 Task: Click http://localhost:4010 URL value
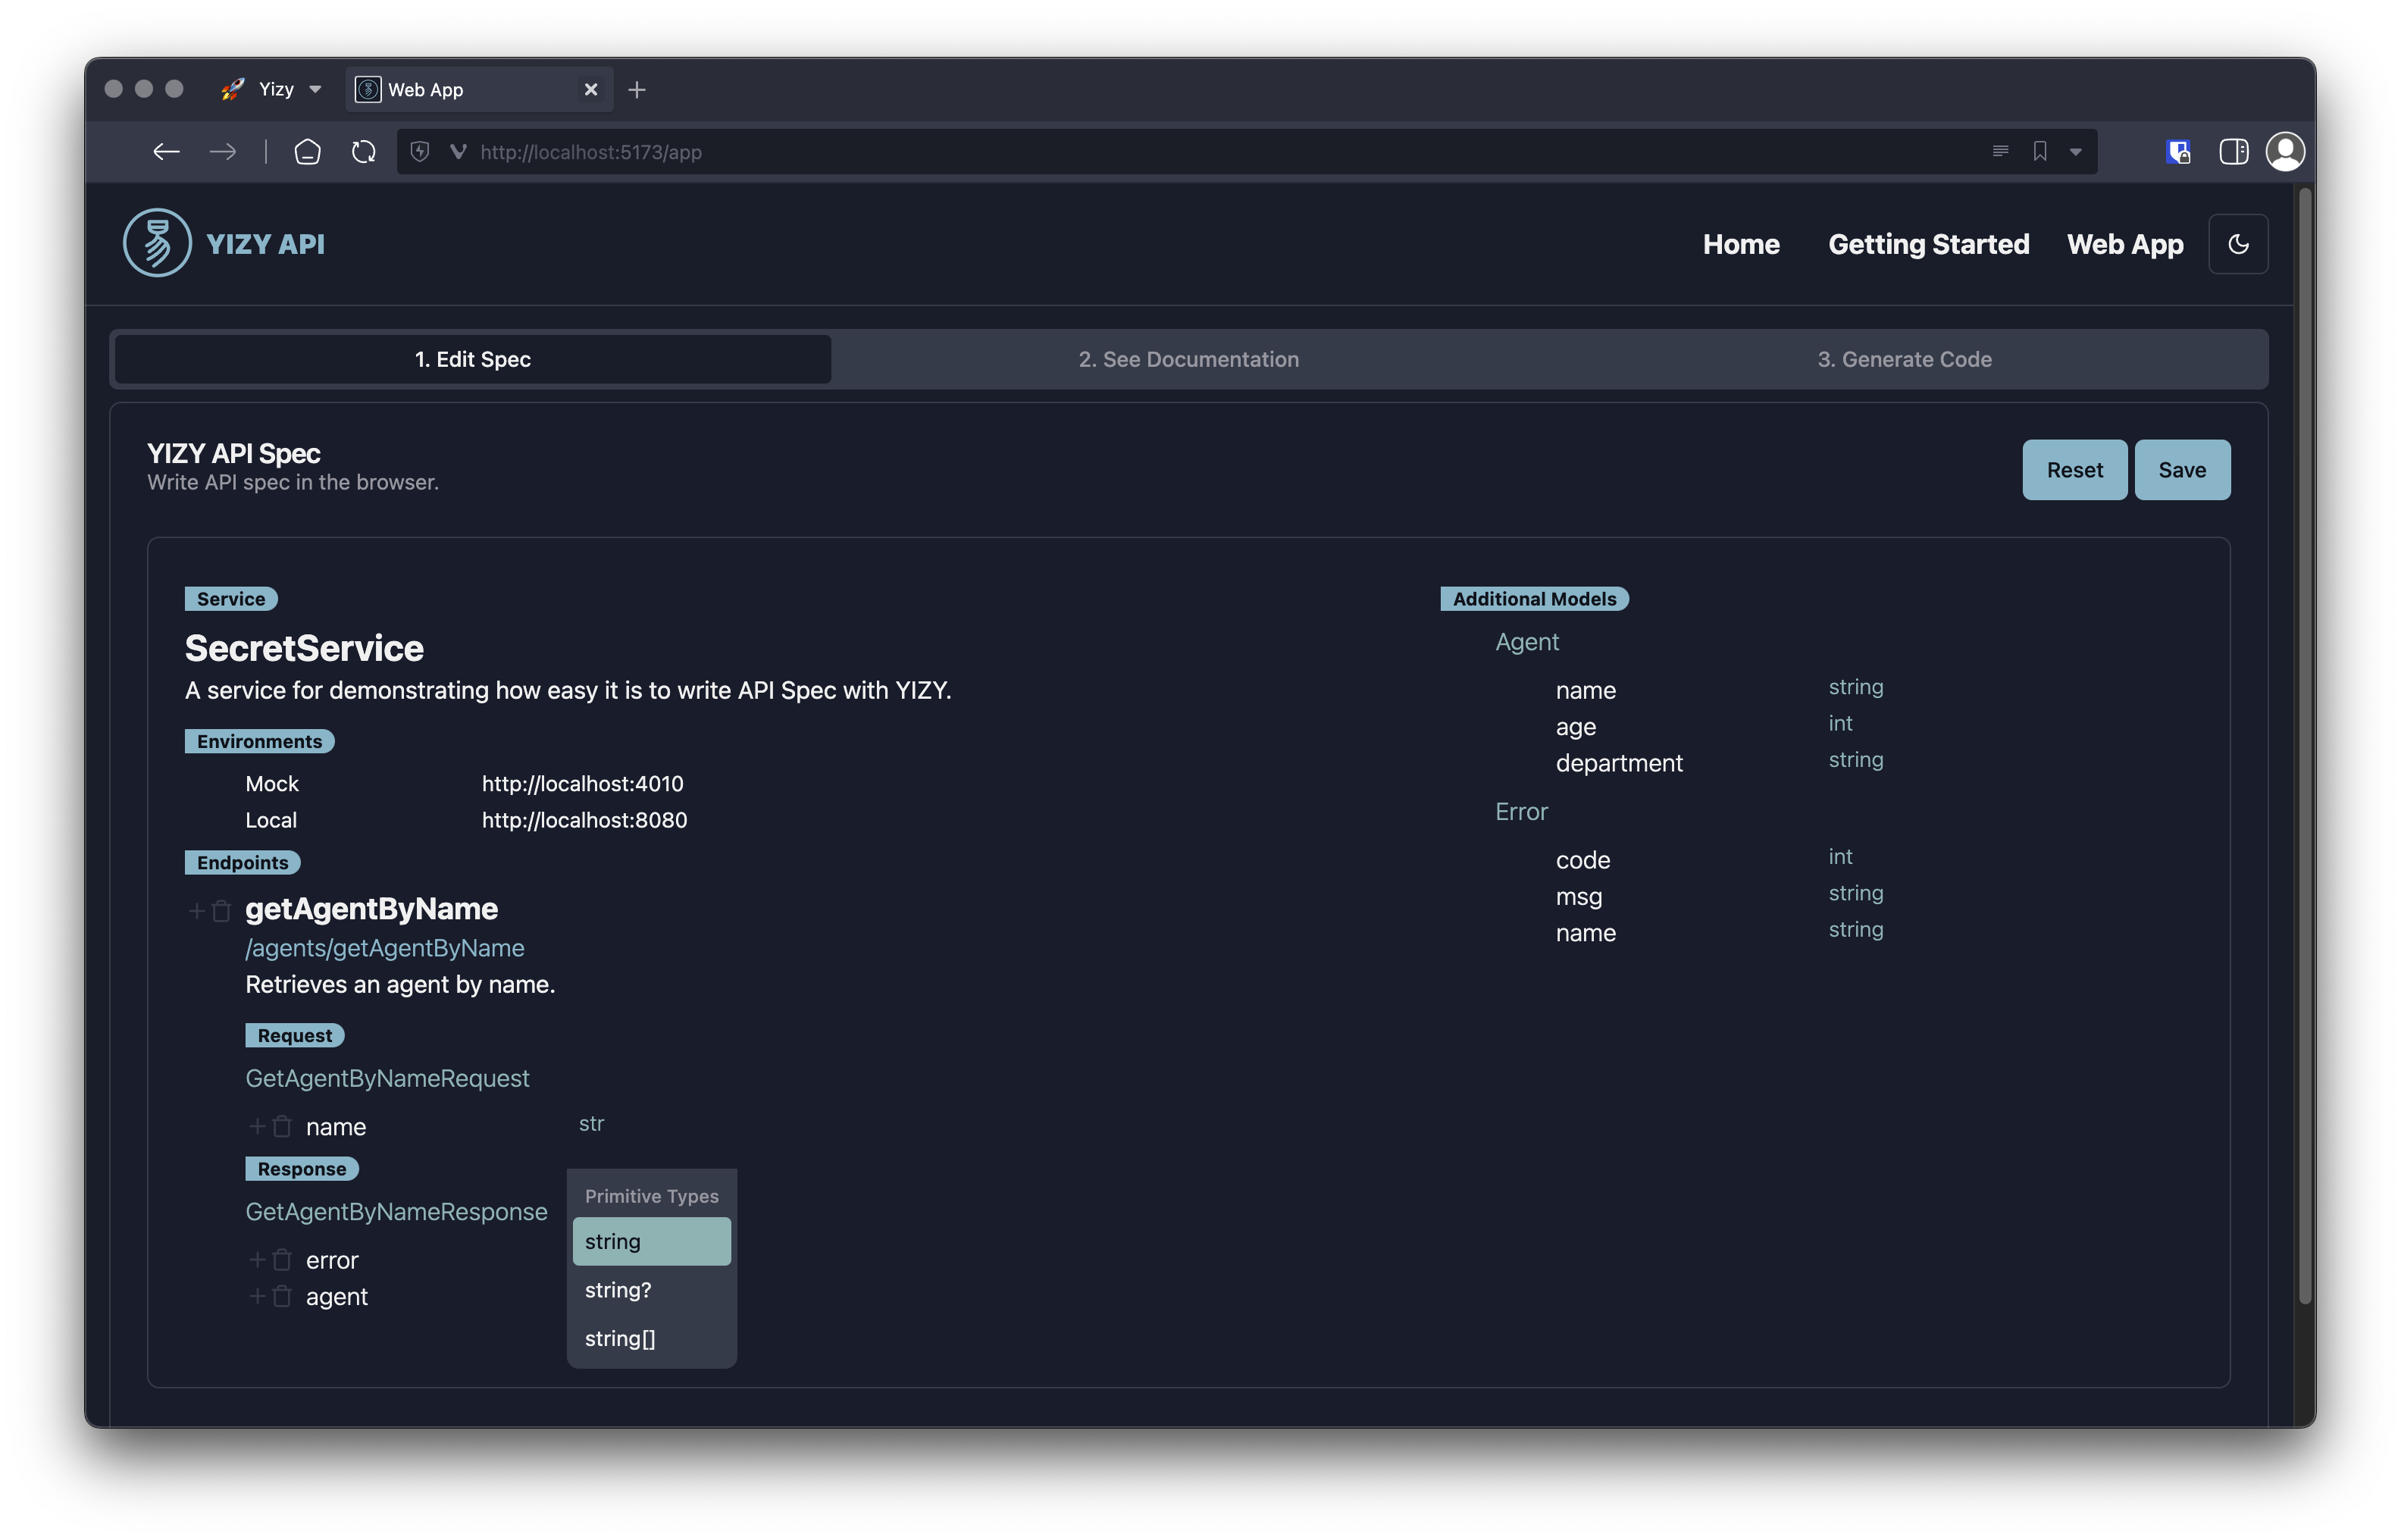[582, 784]
